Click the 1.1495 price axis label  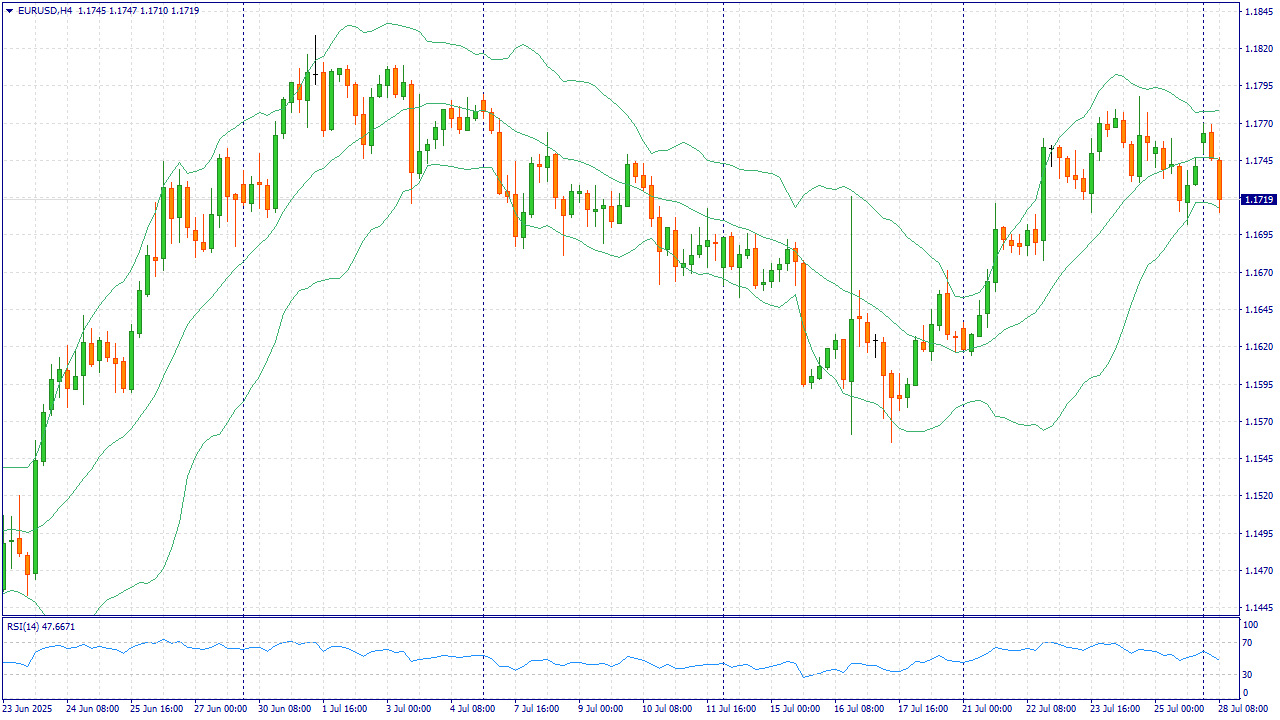(x=1257, y=533)
